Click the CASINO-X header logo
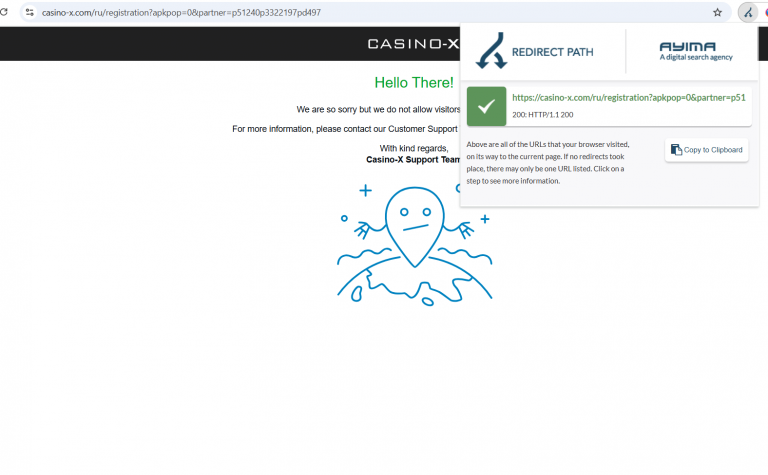 pyautogui.click(x=413, y=44)
